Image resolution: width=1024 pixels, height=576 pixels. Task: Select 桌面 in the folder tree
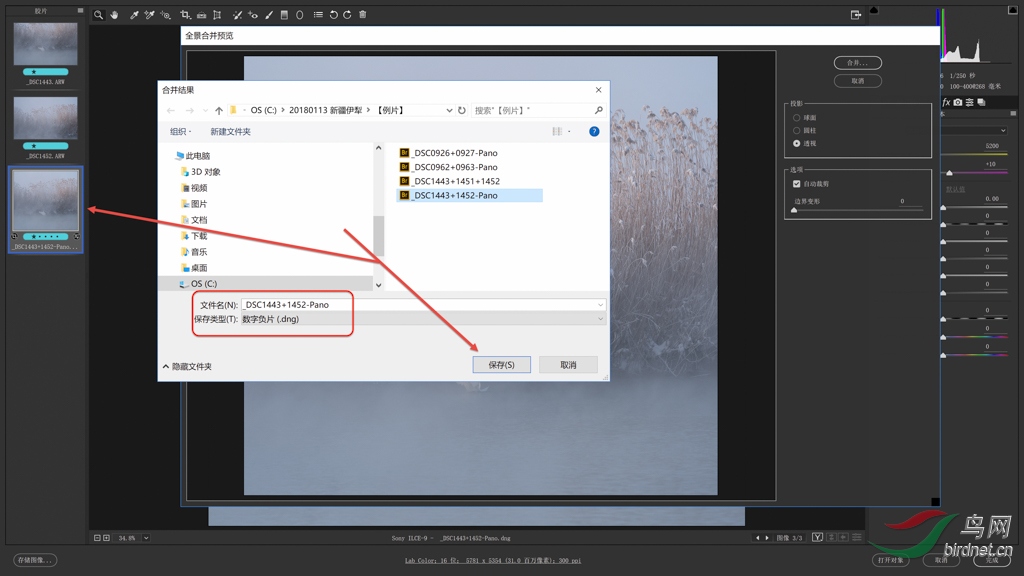[x=199, y=268]
